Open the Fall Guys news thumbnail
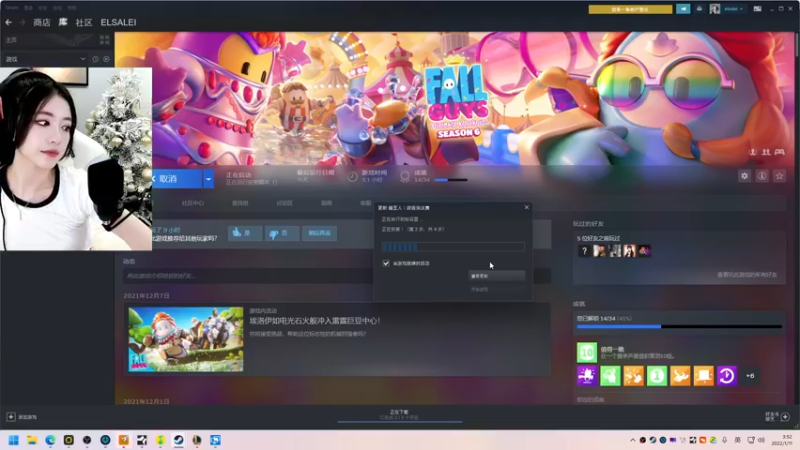Screen dimensions: 800x450 (x=186, y=339)
